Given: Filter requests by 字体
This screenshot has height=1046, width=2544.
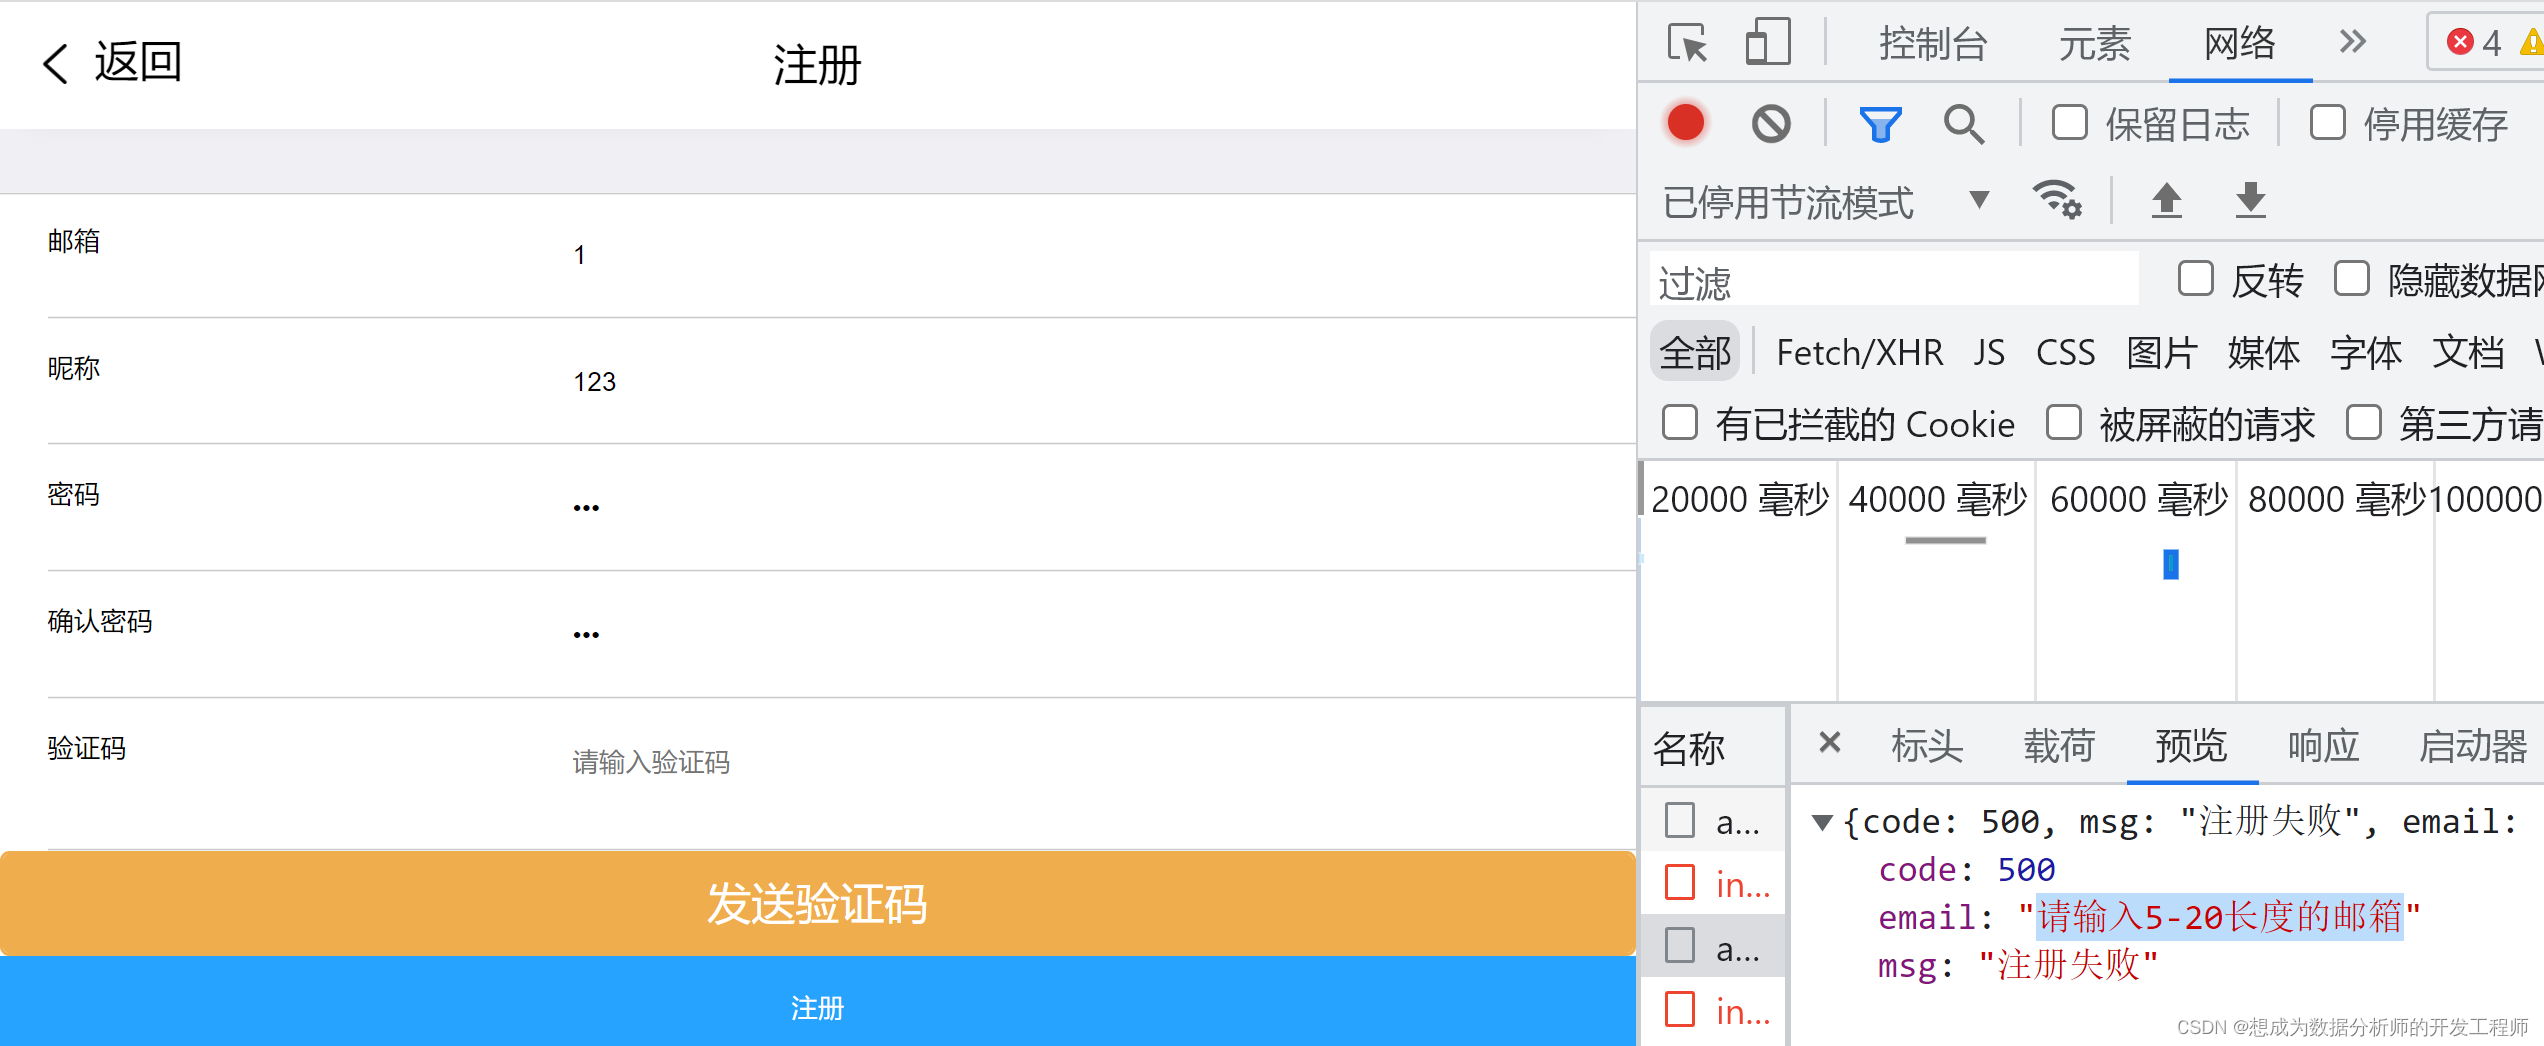Looking at the screenshot, I should tap(2366, 353).
